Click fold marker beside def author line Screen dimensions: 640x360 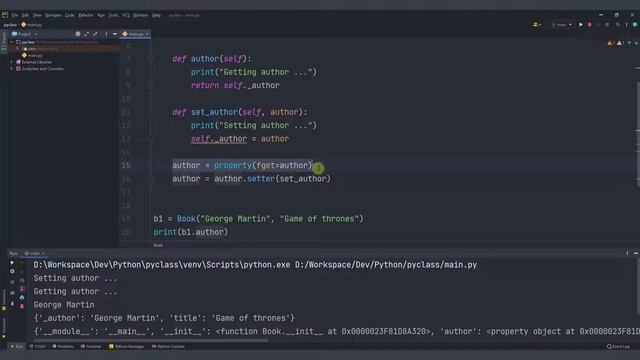pos(150,59)
